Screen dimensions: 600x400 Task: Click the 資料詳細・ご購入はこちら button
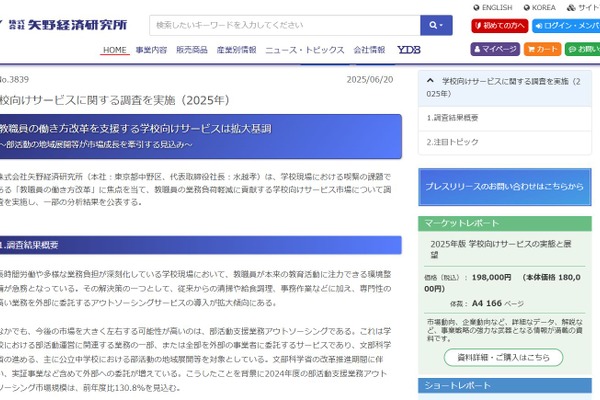coord(503,358)
